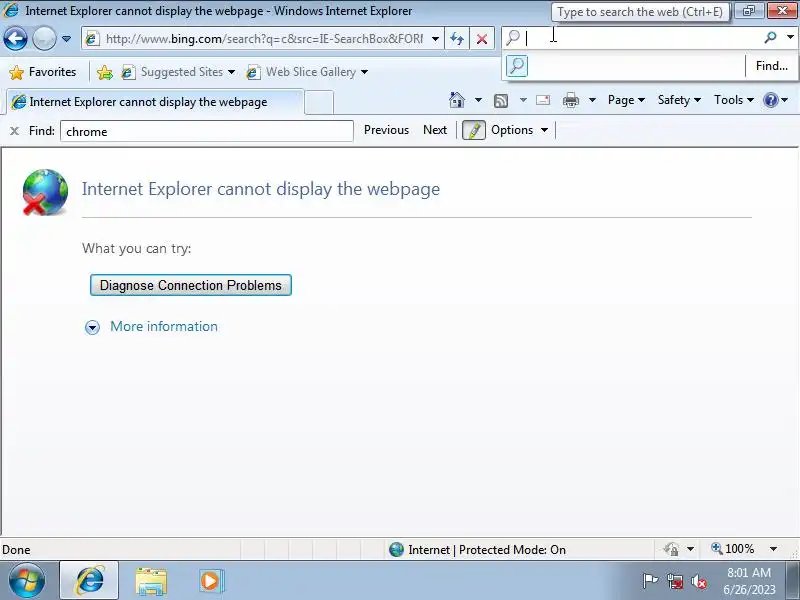Open Windows Explorer from taskbar
Image resolution: width=800 pixels, height=600 pixels.
pos(151,582)
